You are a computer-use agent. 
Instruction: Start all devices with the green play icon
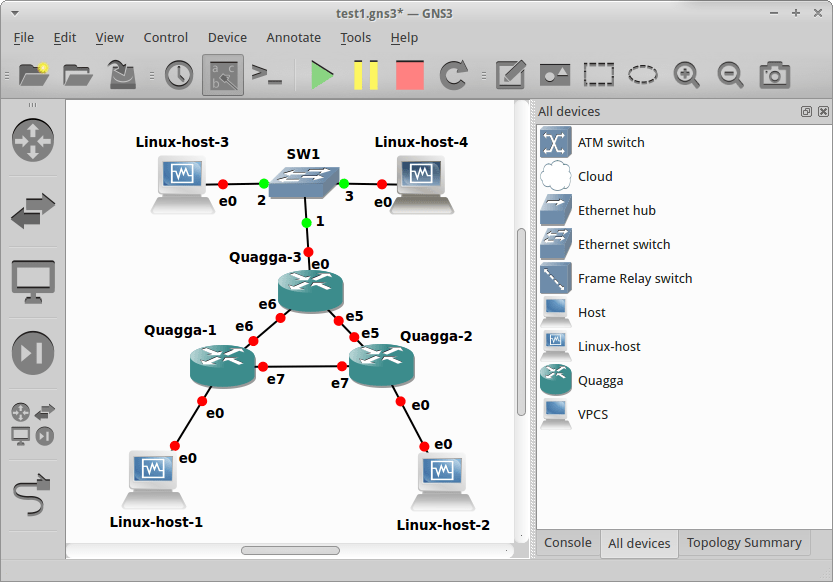tap(321, 74)
